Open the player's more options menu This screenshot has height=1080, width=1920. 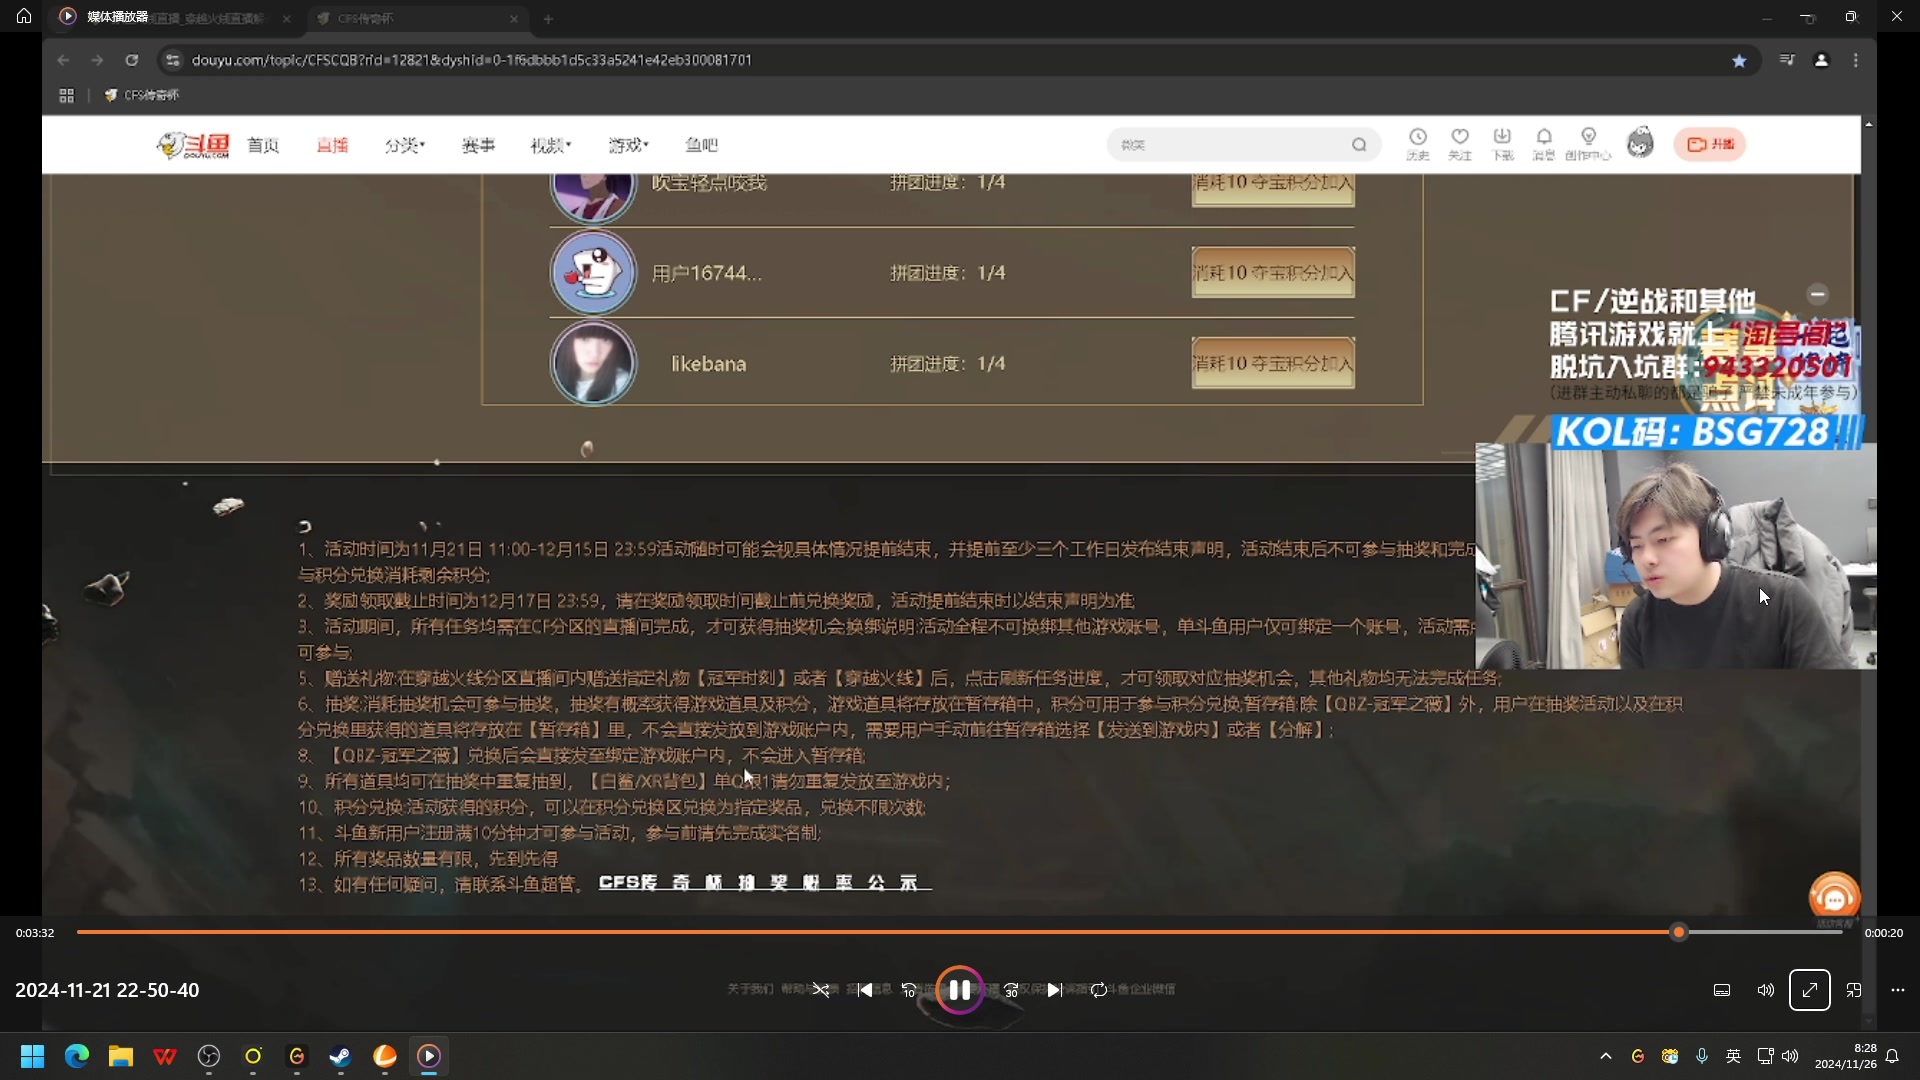1898,990
